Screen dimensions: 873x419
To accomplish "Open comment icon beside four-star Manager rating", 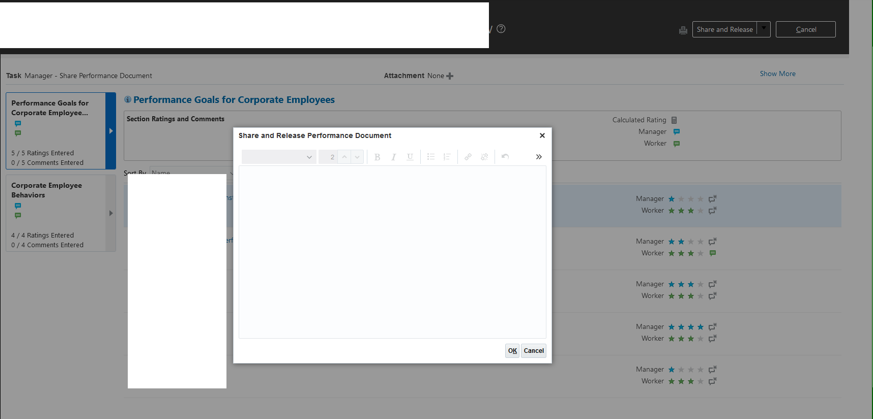I will point(712,327).
